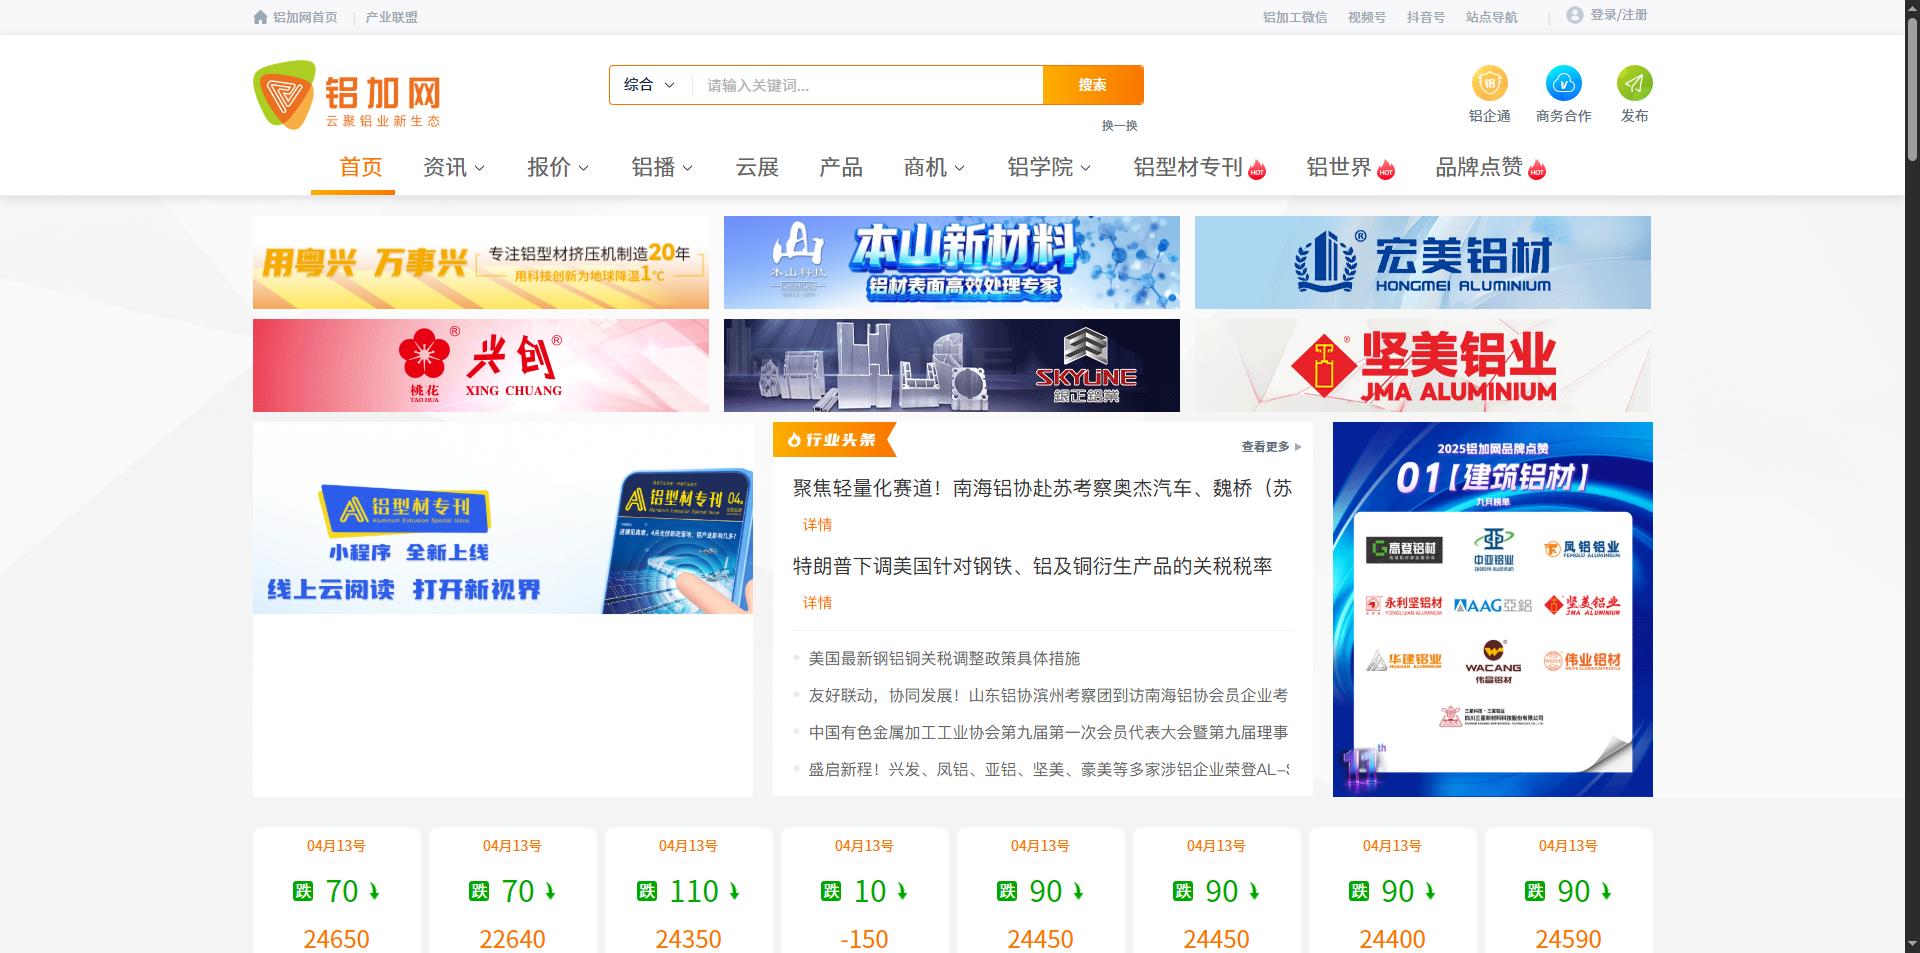Click the home icon beside 铝加网首页
The width and height of the screenshot is (1920, 953).
[261, 17]
